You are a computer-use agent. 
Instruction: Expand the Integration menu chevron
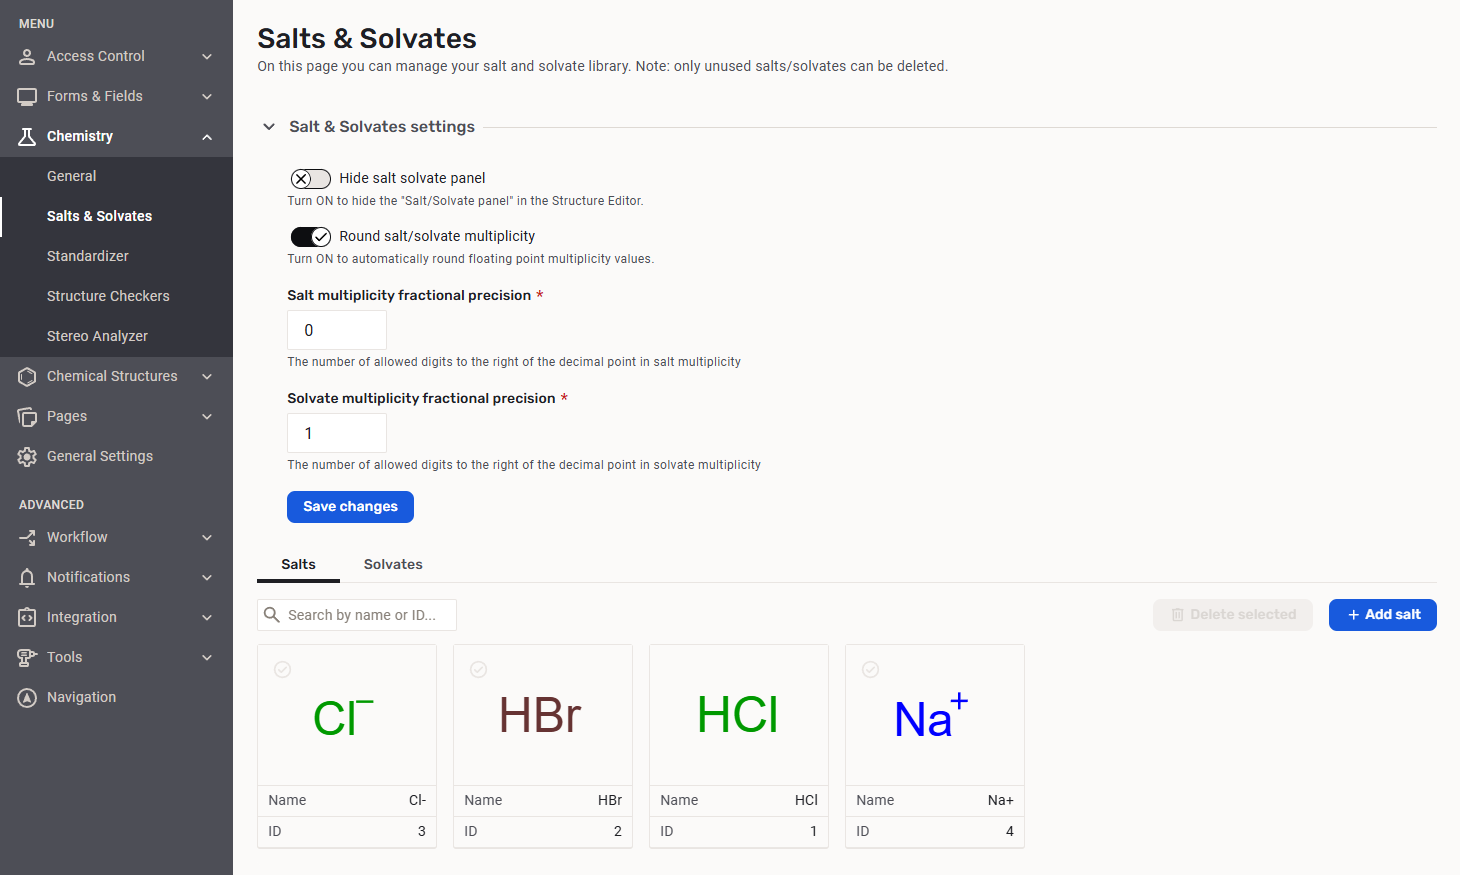207,618
